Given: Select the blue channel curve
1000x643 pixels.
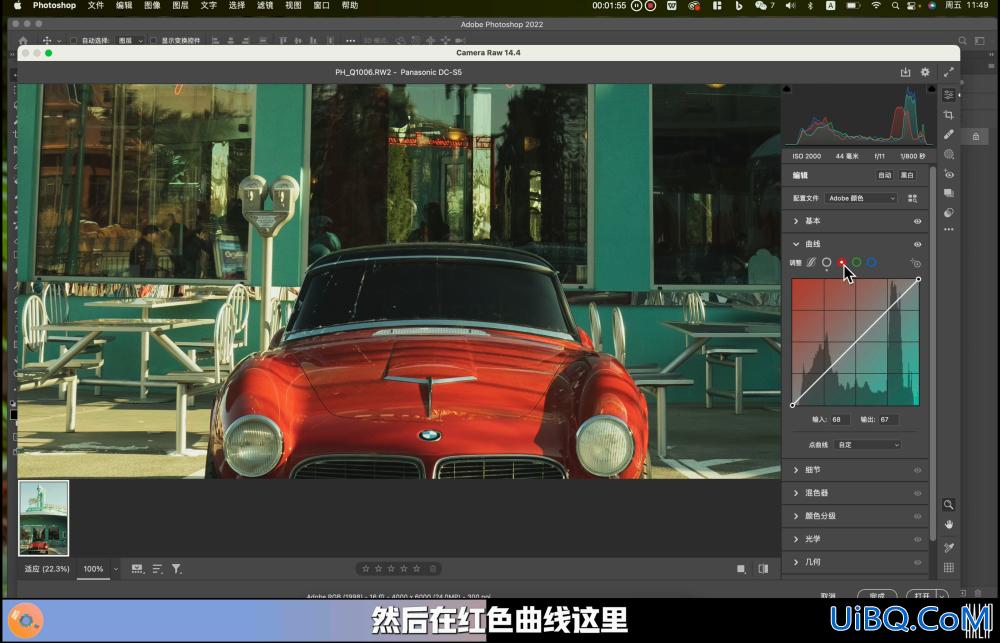Looking at the screenshot, I should [x=871, y=262].
